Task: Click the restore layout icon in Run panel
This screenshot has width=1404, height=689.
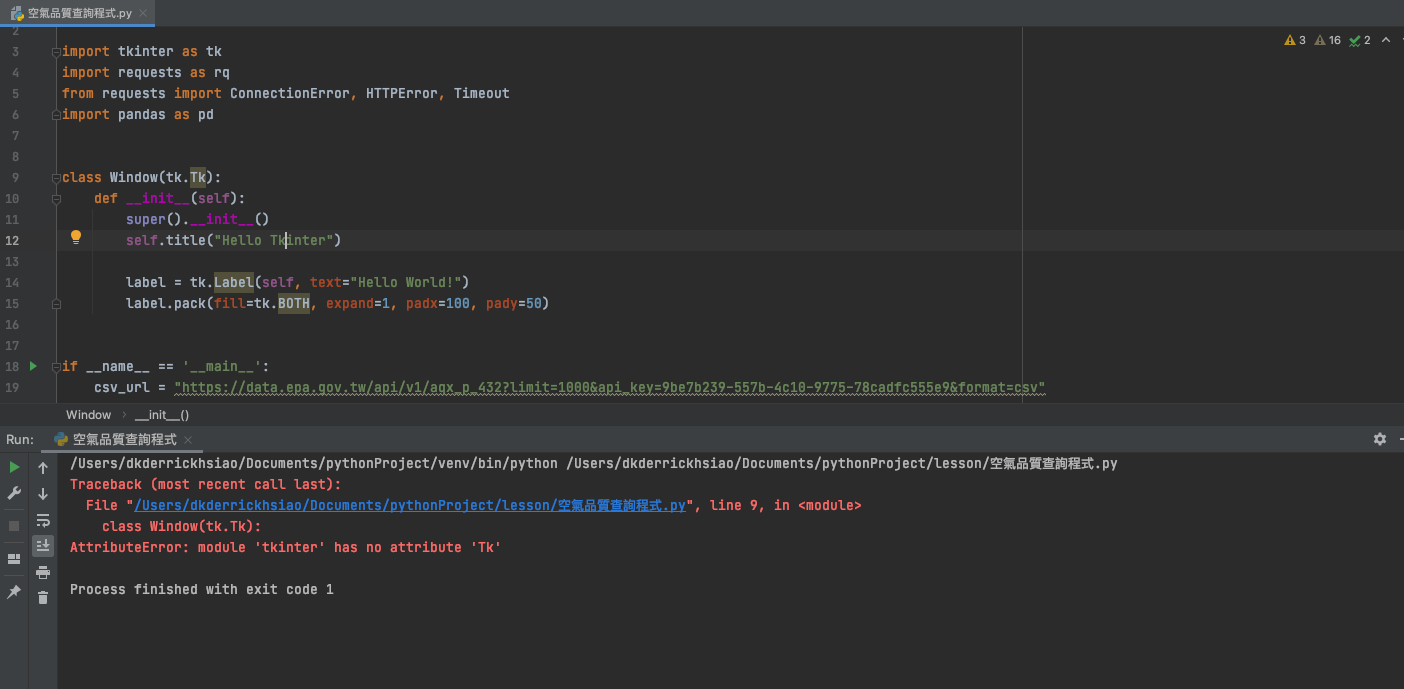Action: tap(14, 559)
